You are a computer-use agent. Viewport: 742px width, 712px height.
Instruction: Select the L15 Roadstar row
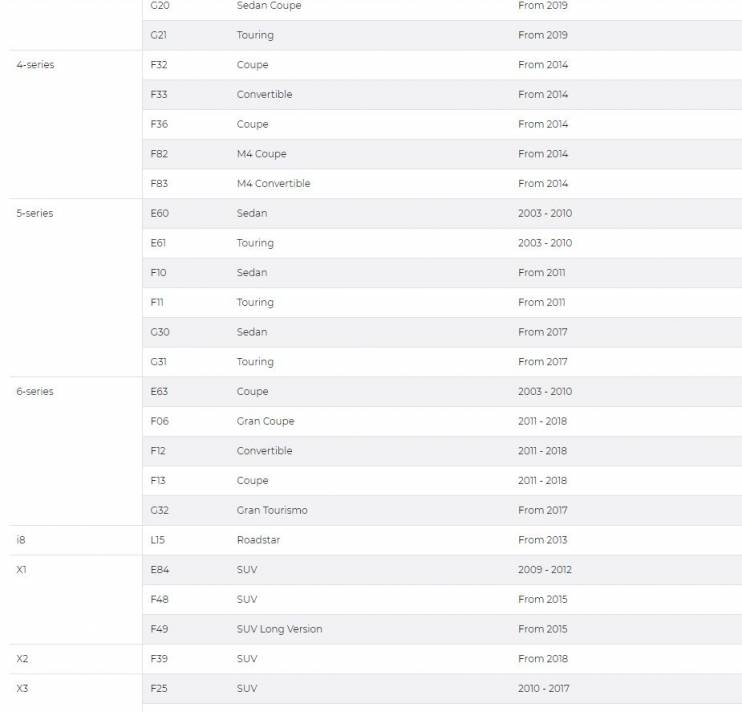[442, 540]
